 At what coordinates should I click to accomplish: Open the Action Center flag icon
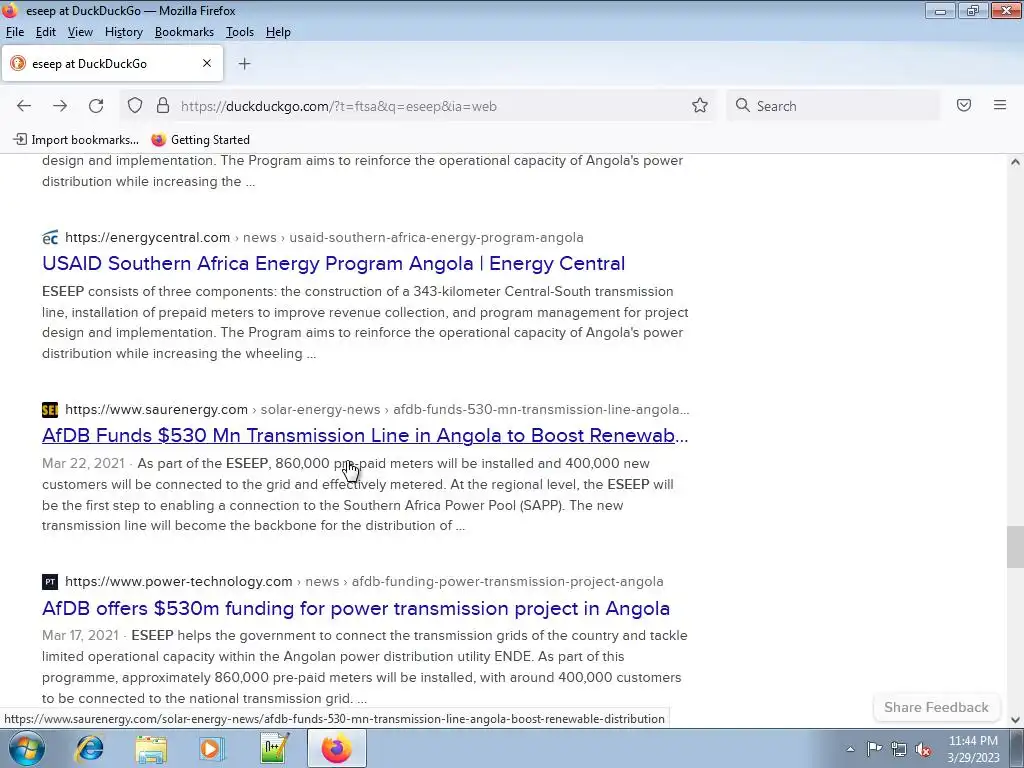point(874,749)
